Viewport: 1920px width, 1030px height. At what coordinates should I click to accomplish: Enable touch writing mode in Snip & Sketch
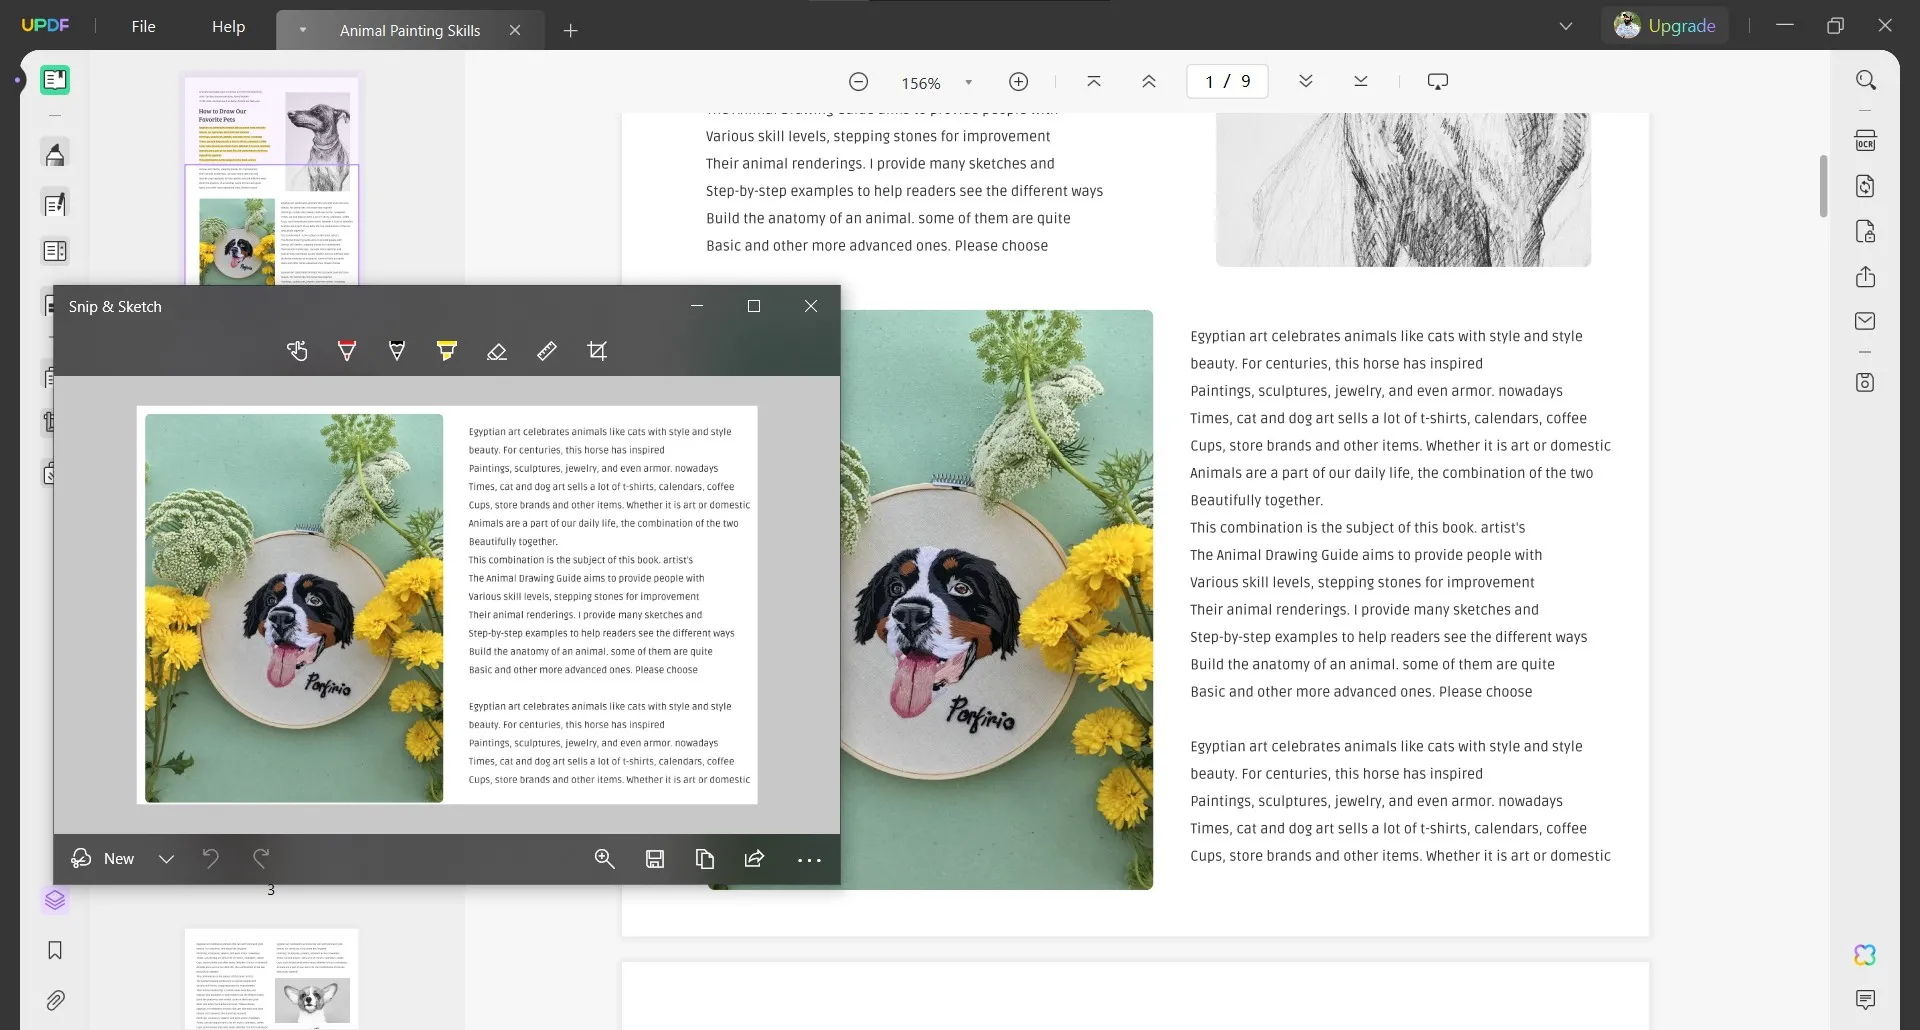[x=297, y=351]
